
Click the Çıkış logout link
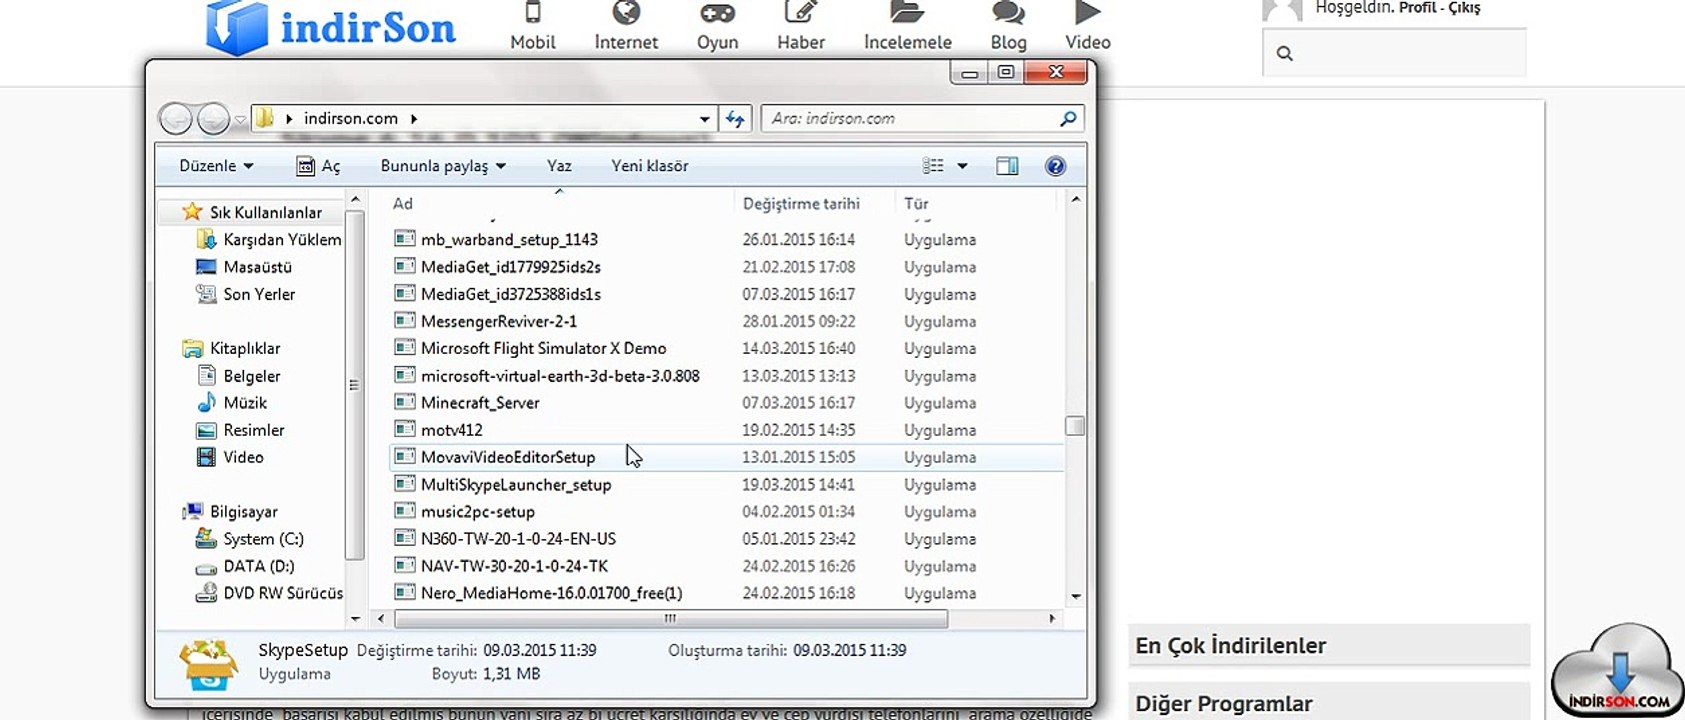[1465, 8]
